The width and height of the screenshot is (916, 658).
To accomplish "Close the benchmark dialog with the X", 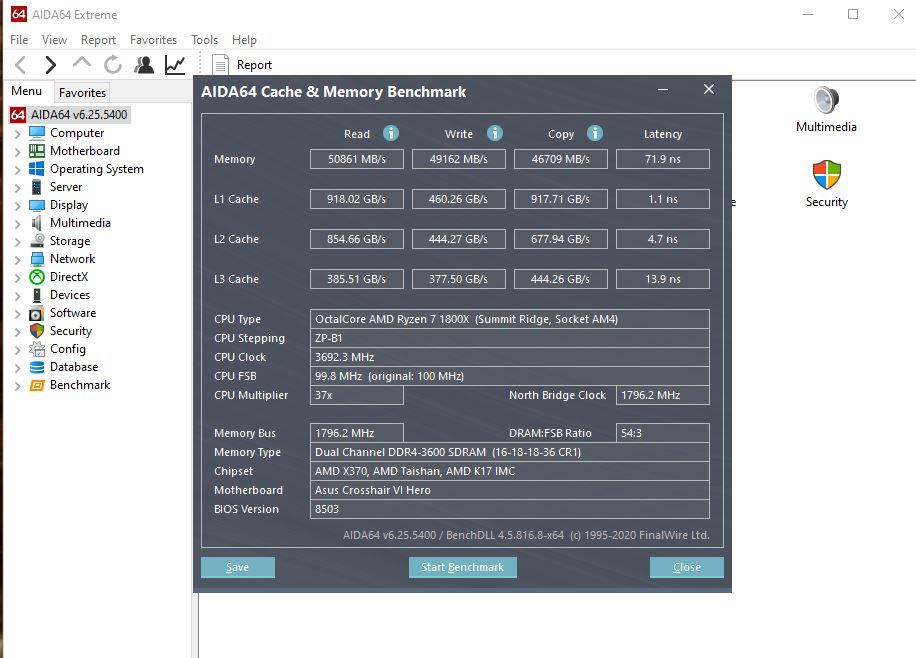I will 709,89.
